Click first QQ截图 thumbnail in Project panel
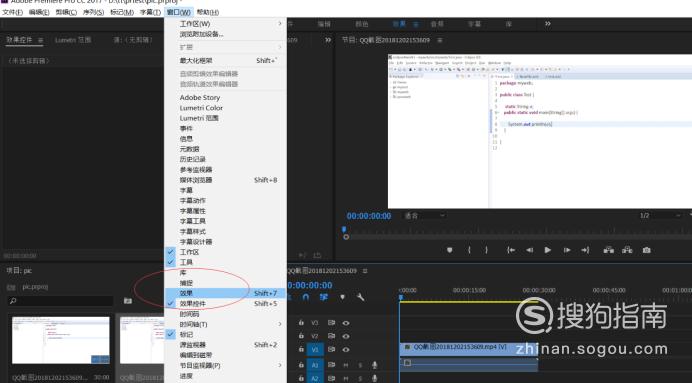692x383 pixels. [60, 340]
